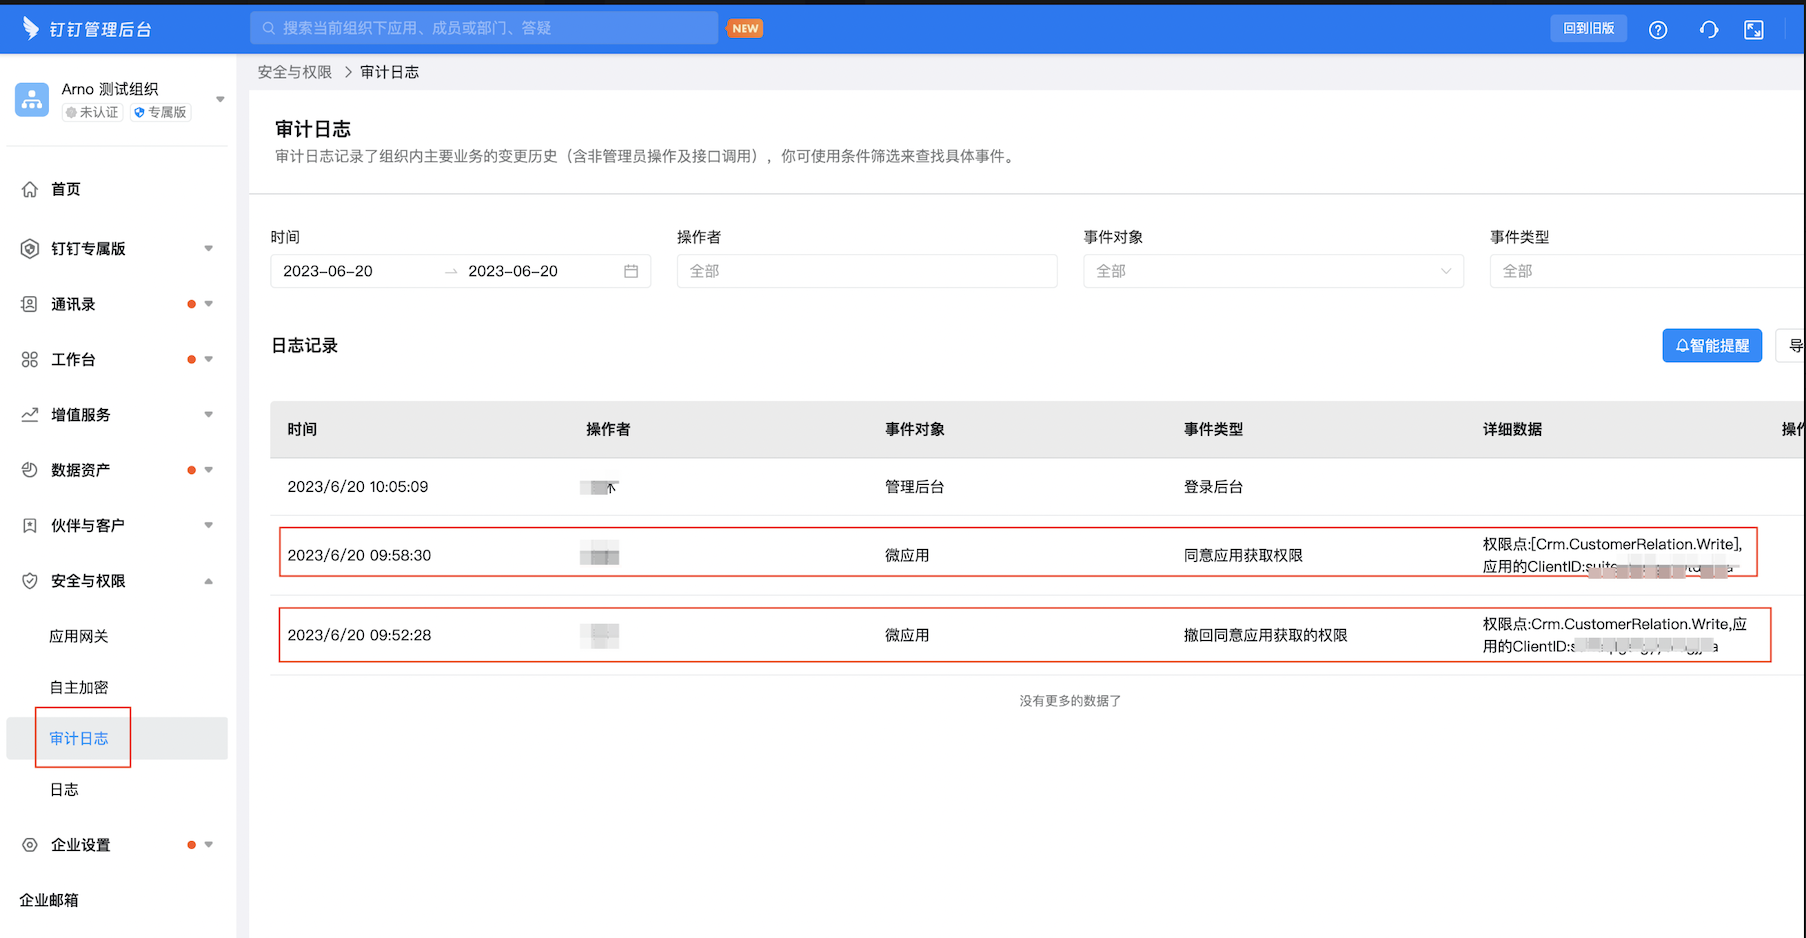Click the icon beside 伙伴与客户
This screenshot has width=1806, height=938.
pyautogui.click(x=30, y=525)
